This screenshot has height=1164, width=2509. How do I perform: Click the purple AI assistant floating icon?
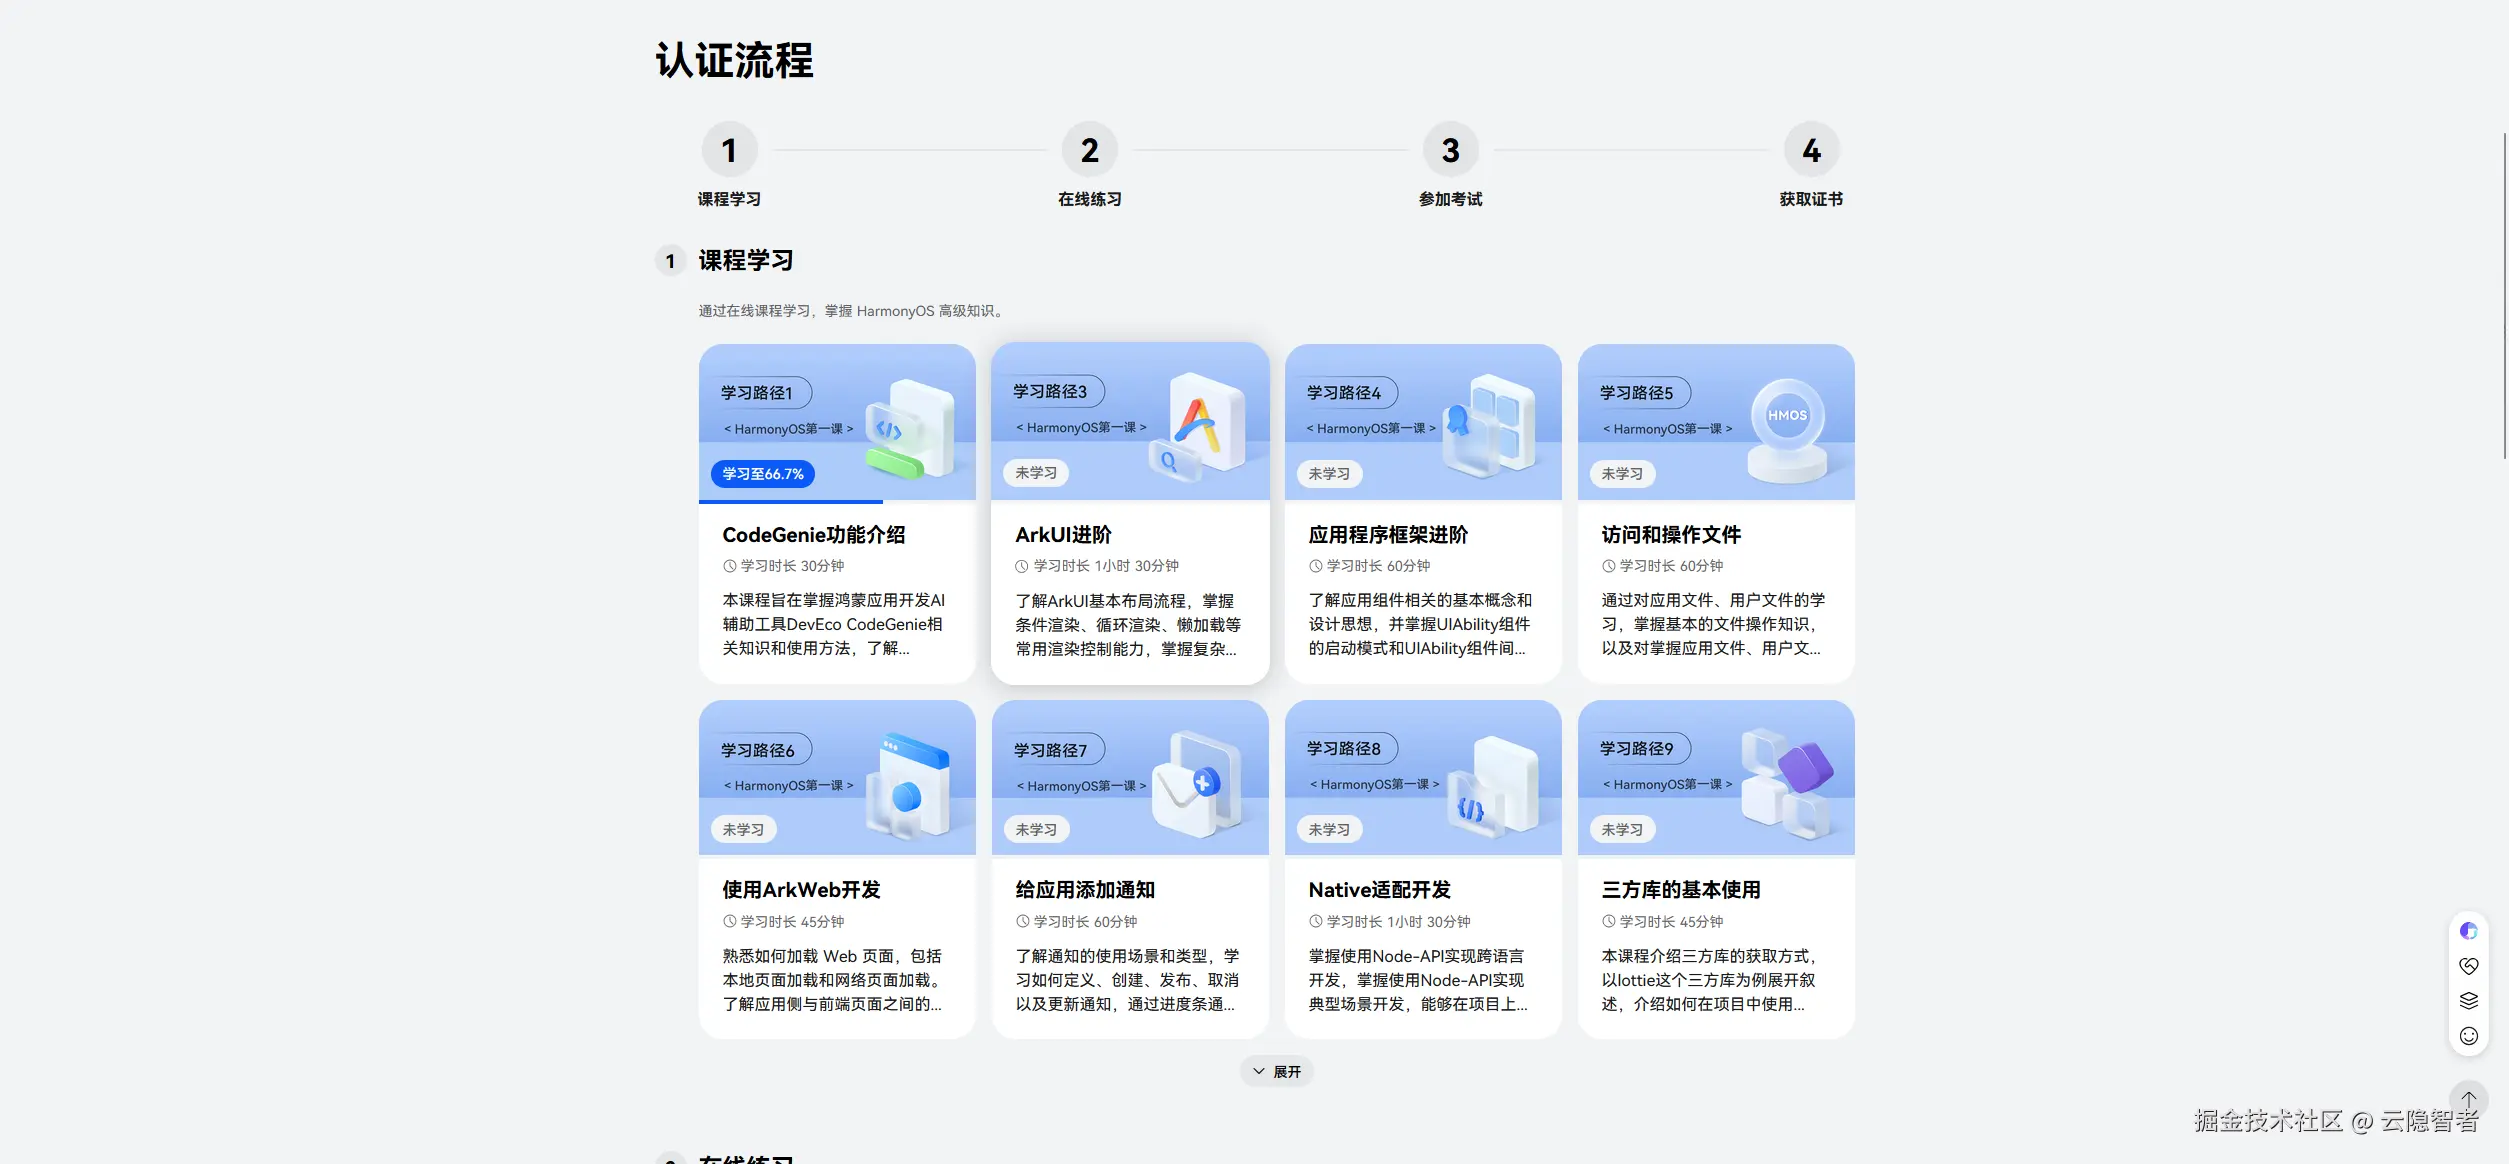click(x=2468, y=931)
